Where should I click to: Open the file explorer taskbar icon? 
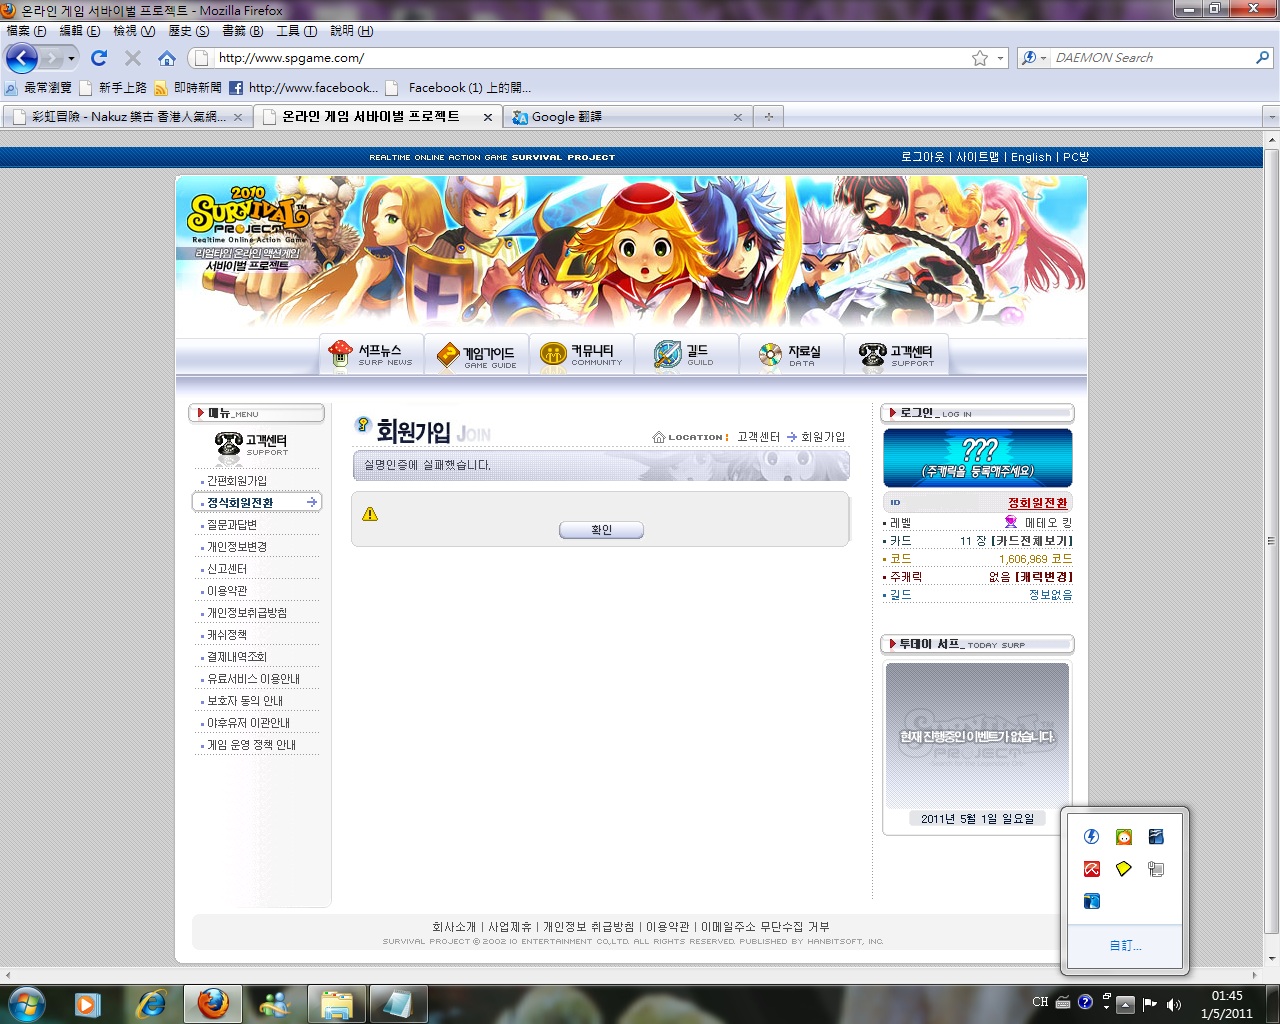coord(336,1004)
